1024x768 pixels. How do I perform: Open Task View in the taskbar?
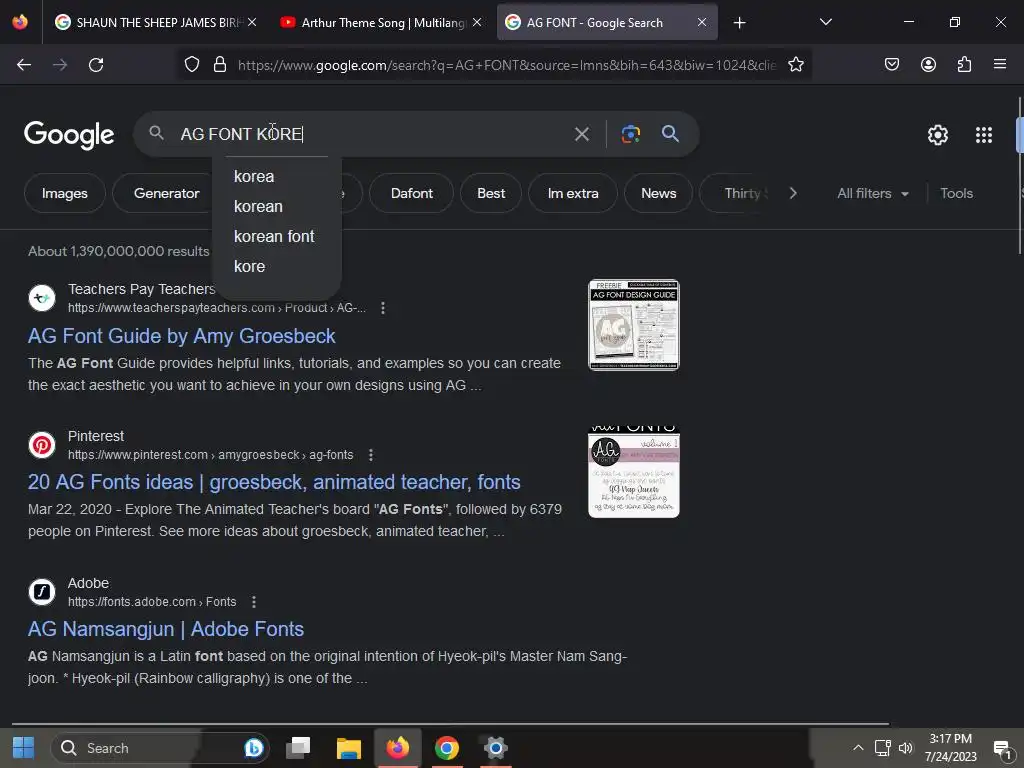(x=298, y=748)
